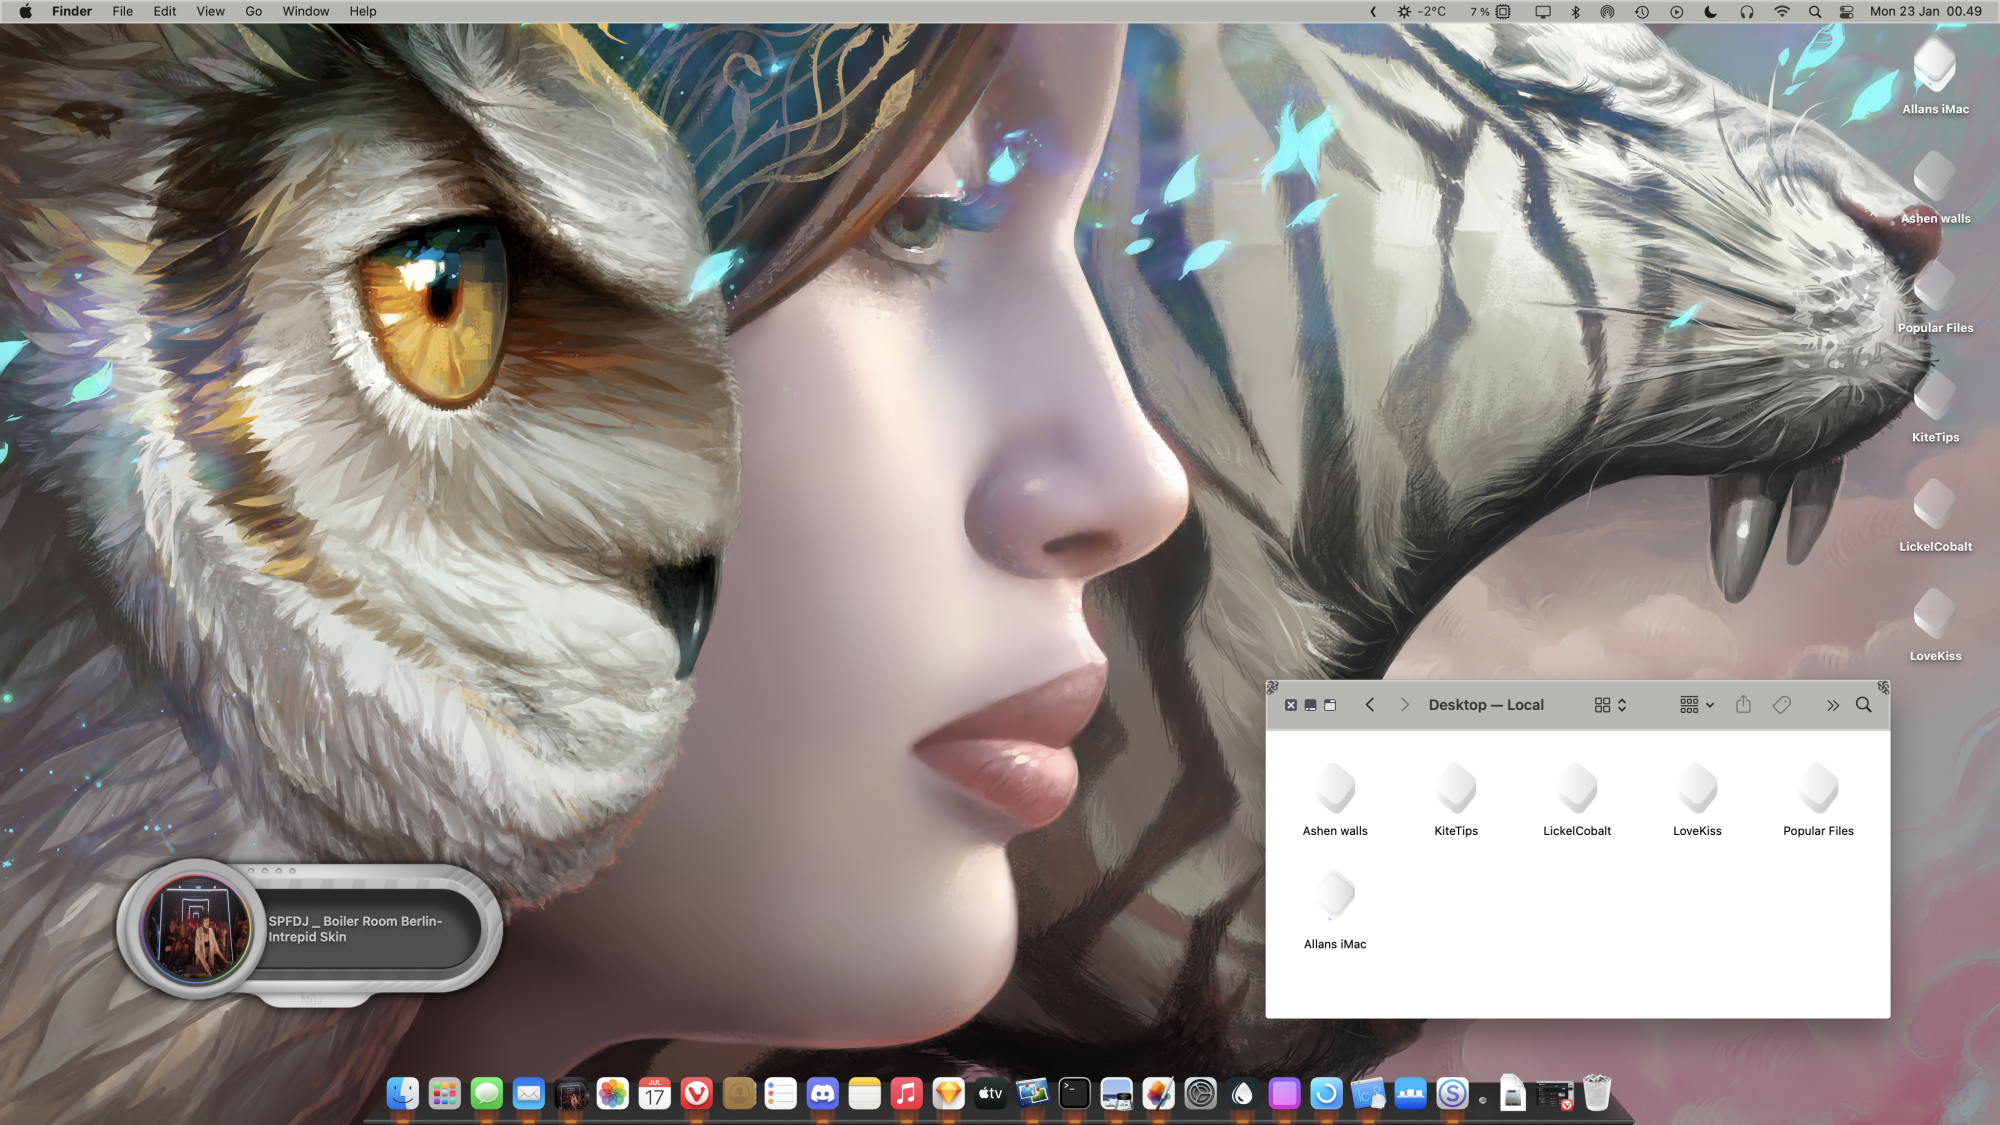Select LickelCobalt in the Finder window
2000x1125 pixels.
(x=1577, y=800)
